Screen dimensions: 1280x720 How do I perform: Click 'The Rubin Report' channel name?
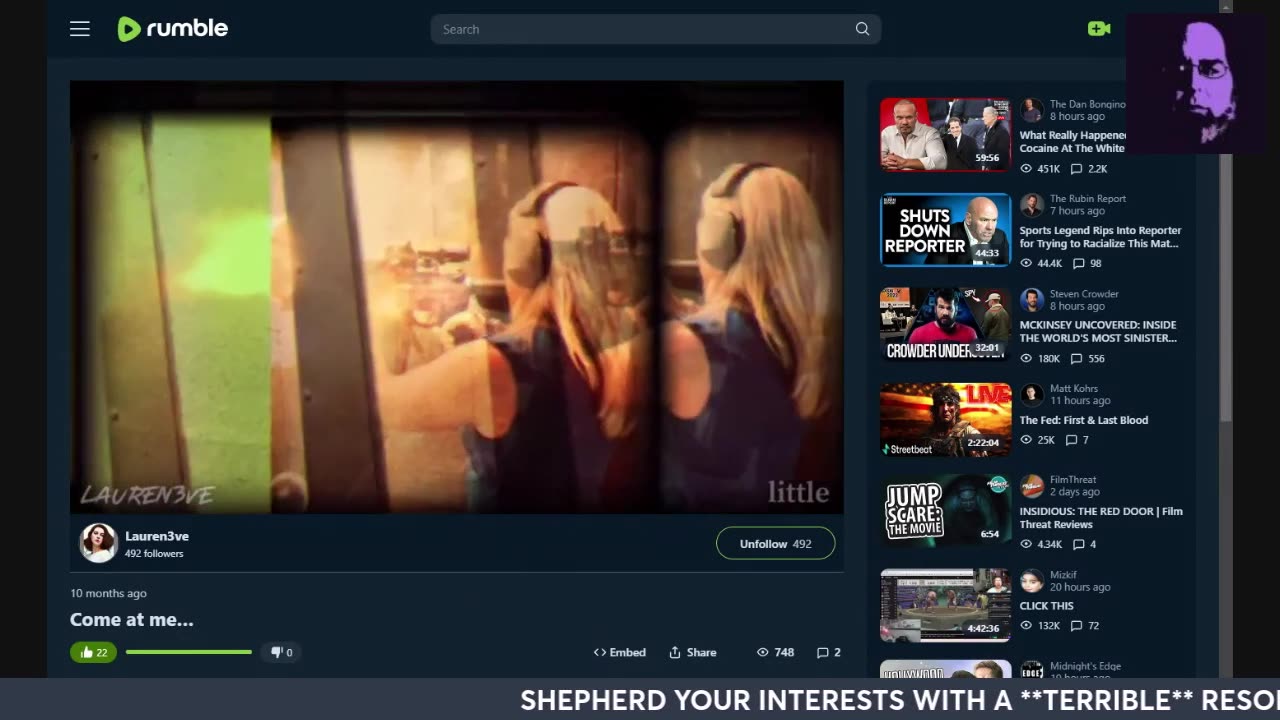click(x=1088, y=199)
